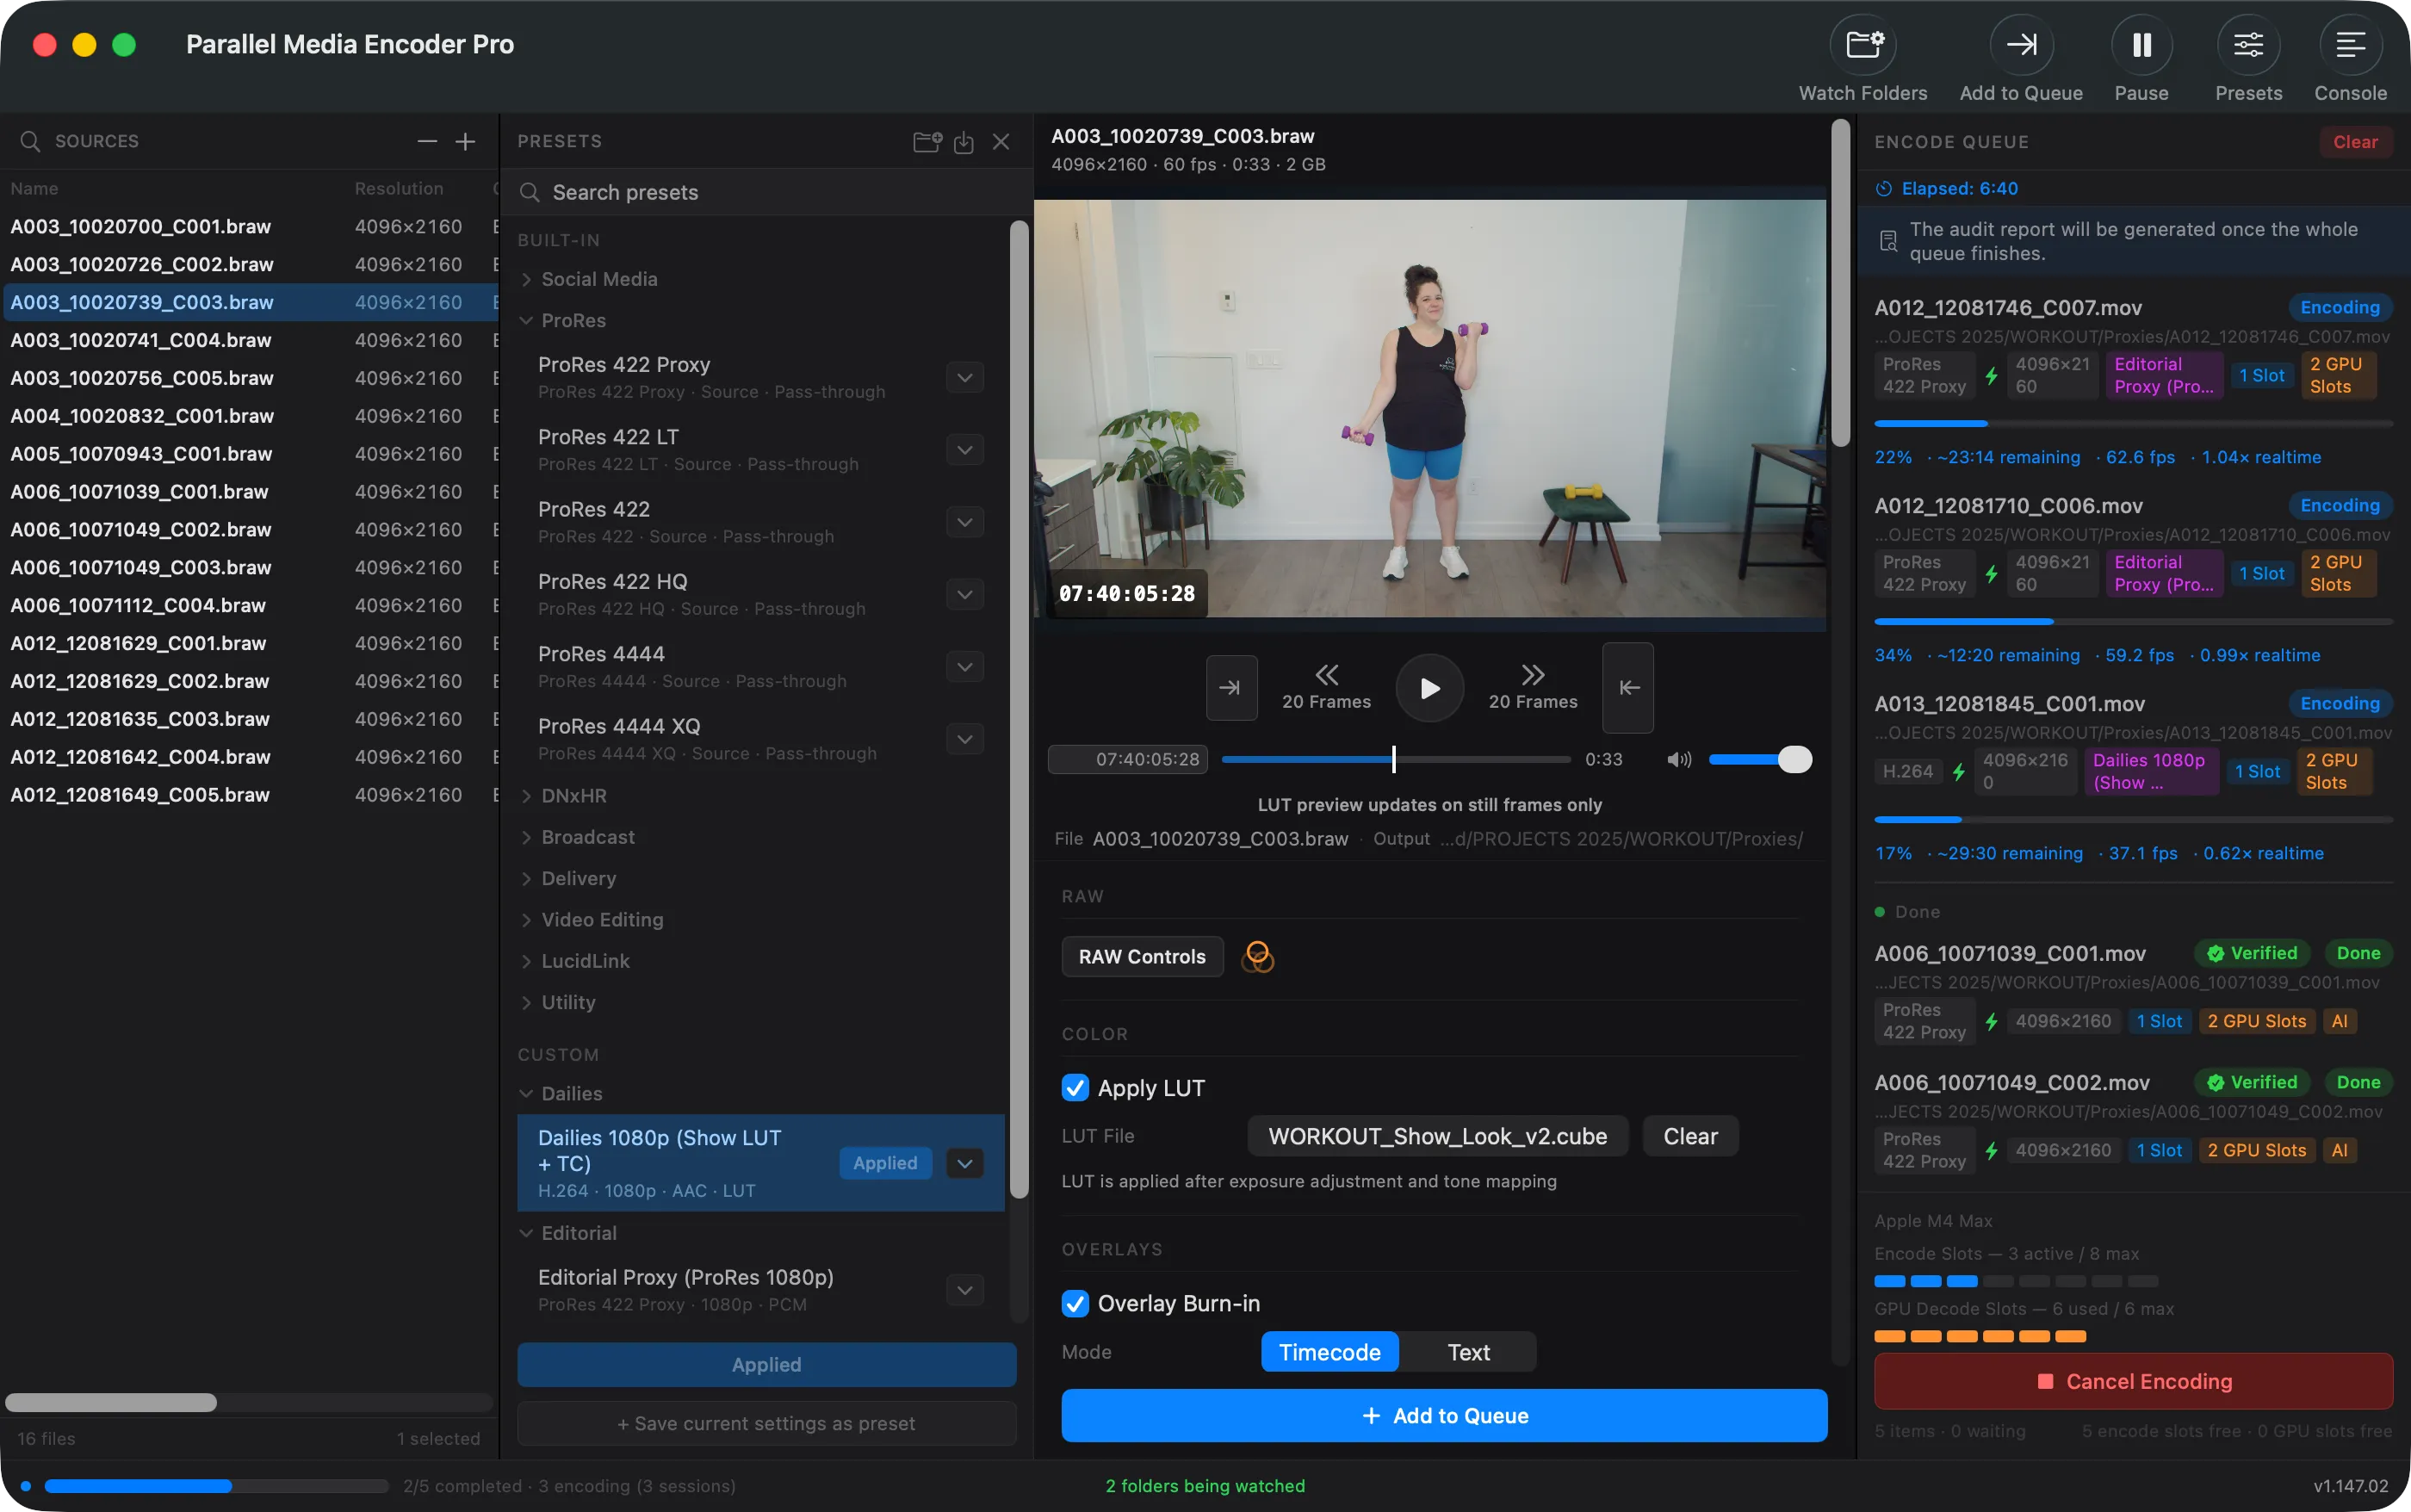Show the Console panel
Image resolution: width=2411 pixels, height=1512 pixels.
2350,45
